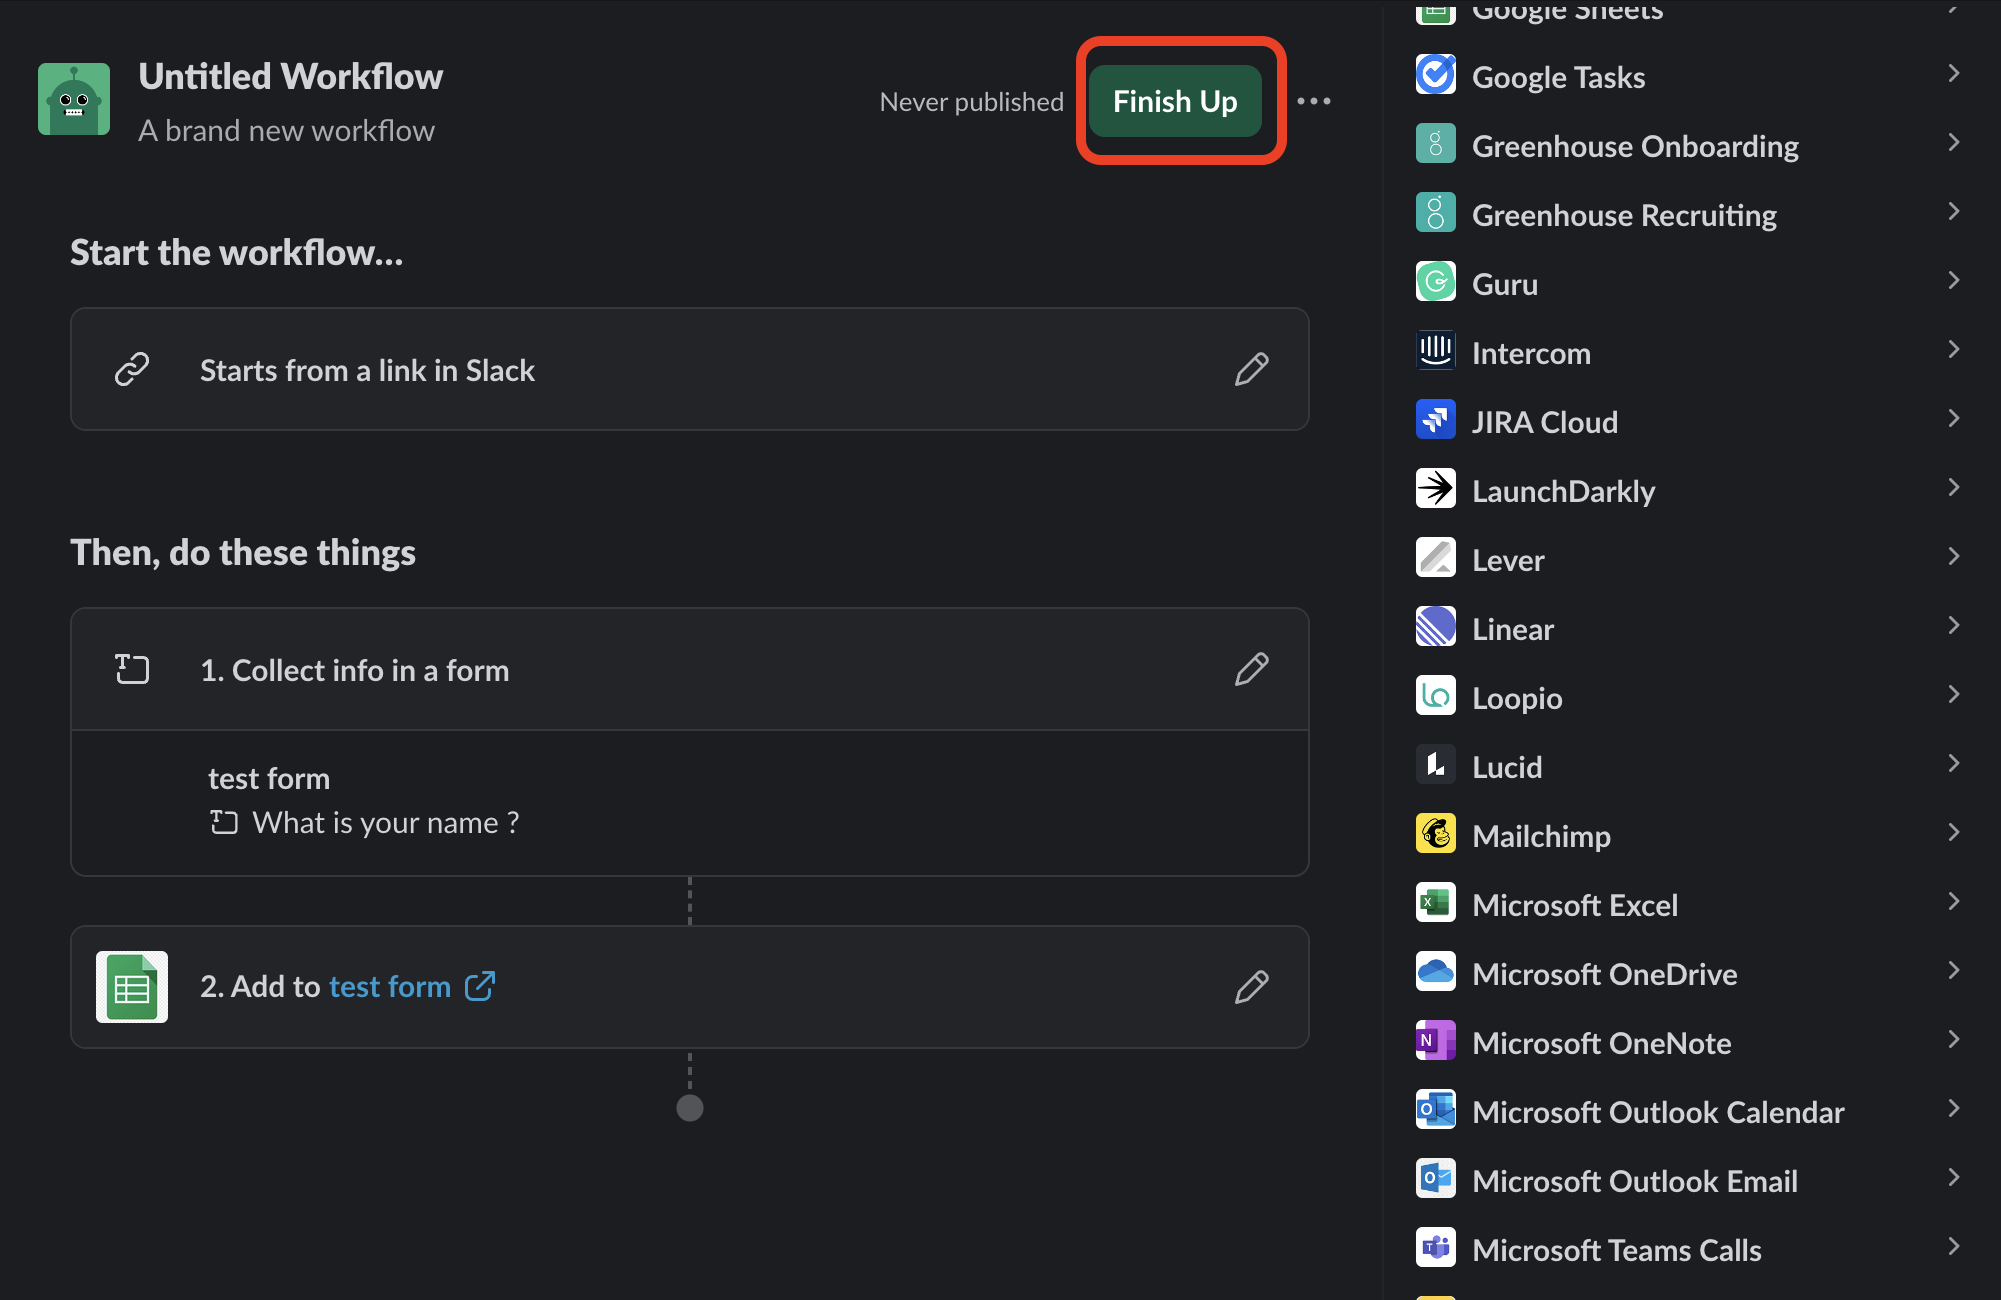
Task: Expand the Google Tasks steps chevron
Action: coord(1953,74)
